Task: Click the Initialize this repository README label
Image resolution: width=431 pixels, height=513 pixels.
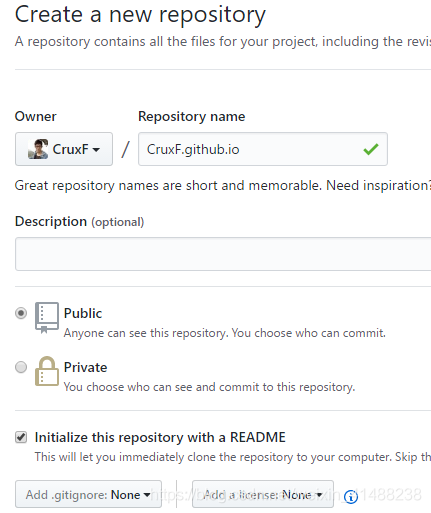Action: click(160, 437)
